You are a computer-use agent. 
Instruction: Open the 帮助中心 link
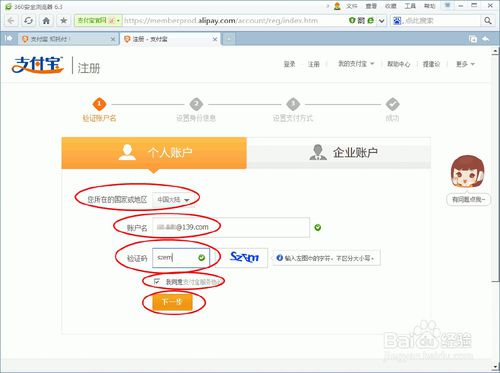click(x=398, y=64)
